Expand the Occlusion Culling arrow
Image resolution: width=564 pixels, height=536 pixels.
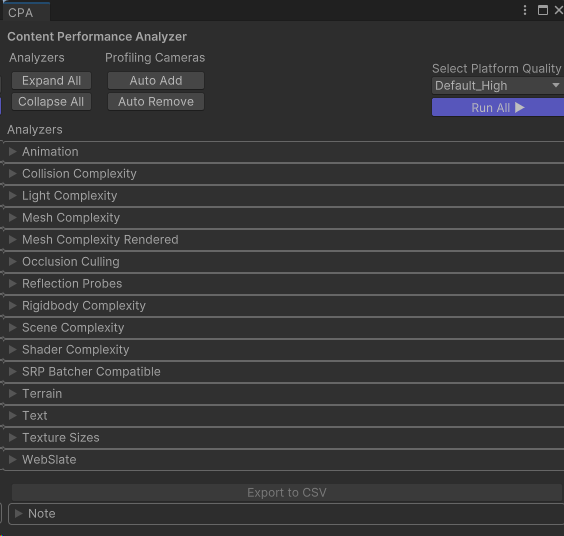(x=13, y=262)
